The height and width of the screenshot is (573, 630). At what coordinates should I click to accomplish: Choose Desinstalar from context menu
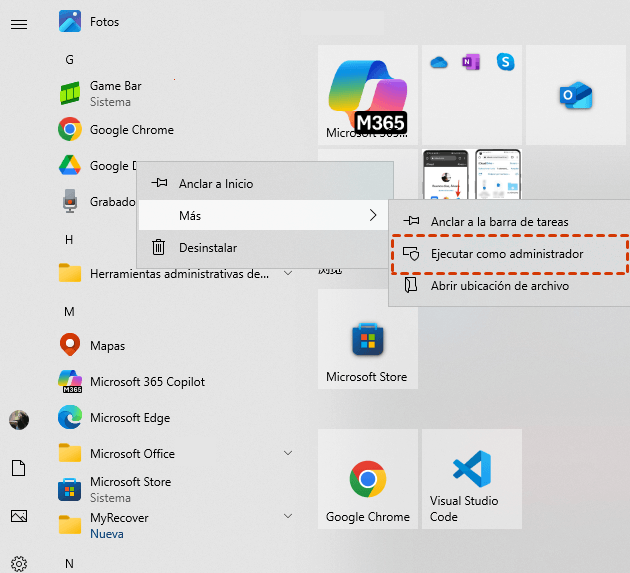coord(263,248)
